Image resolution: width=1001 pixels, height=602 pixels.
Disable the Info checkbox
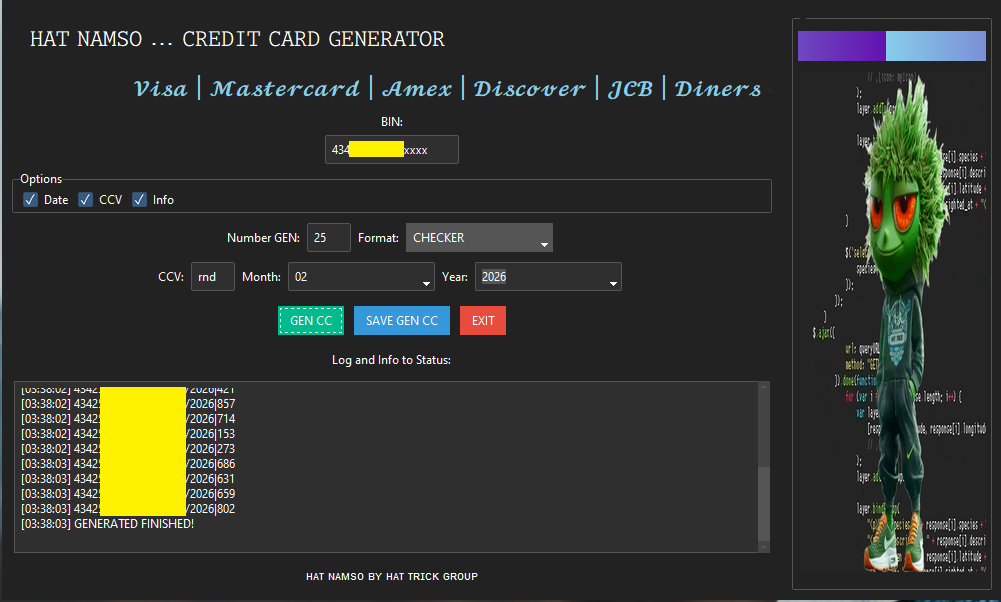[140, 200]
